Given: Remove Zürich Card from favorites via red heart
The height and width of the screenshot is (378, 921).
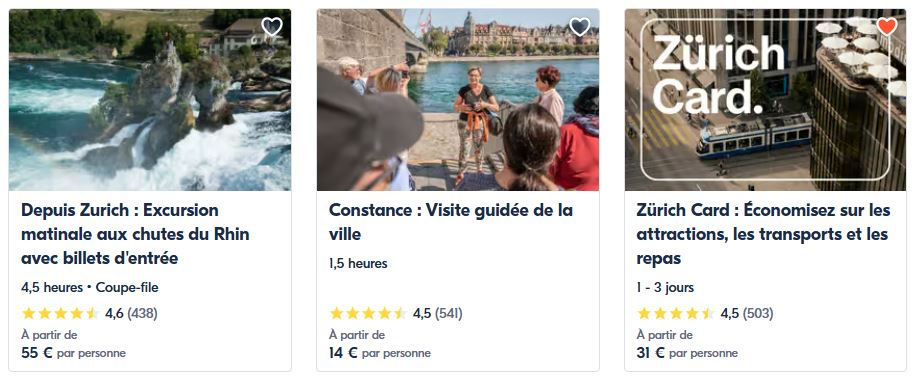Looking at the screenshot, I should [887, 26].
